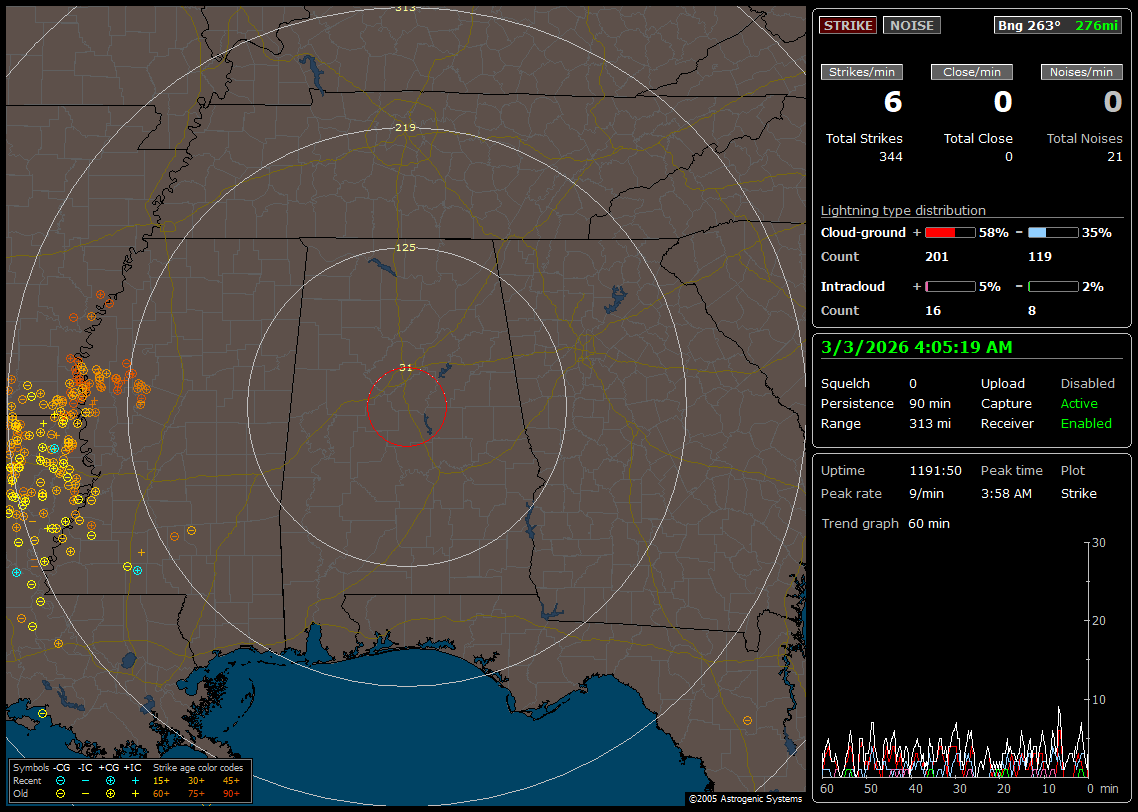The height and width of the screenshot is (812, 1138).
Task: Click the red STRIKE indicator
Action: (x=848, y=26)
